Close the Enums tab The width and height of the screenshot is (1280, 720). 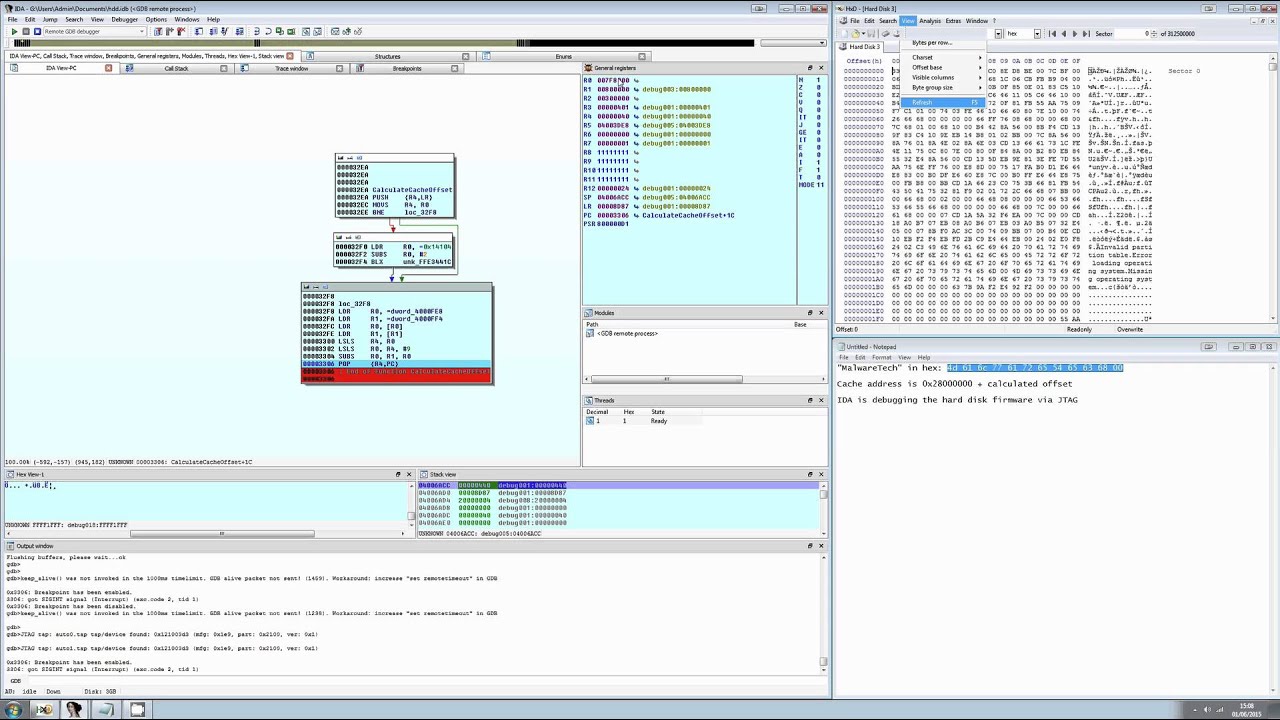coord(642,56)
